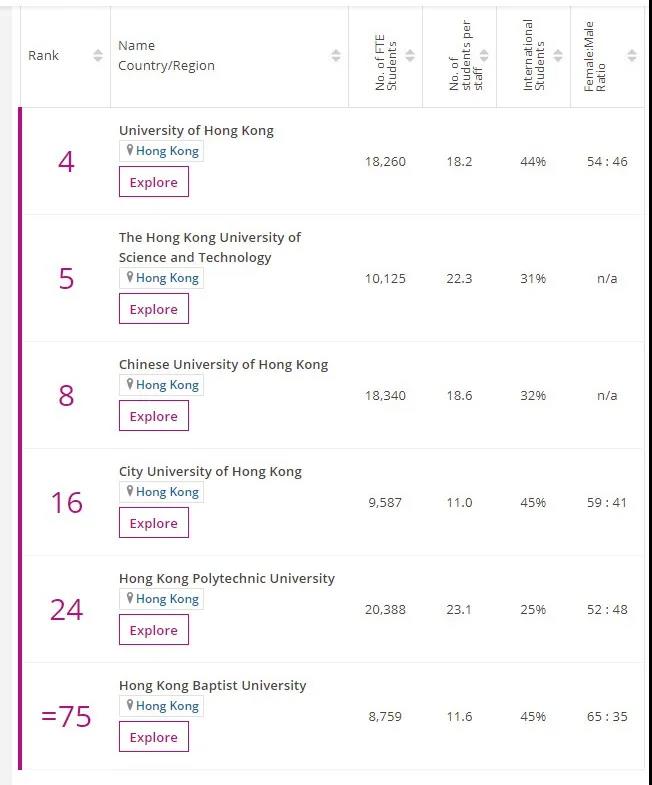Explore University of Hong Kong
The height and width of the screenshot is (785, 652).
[x=153, y=182]
